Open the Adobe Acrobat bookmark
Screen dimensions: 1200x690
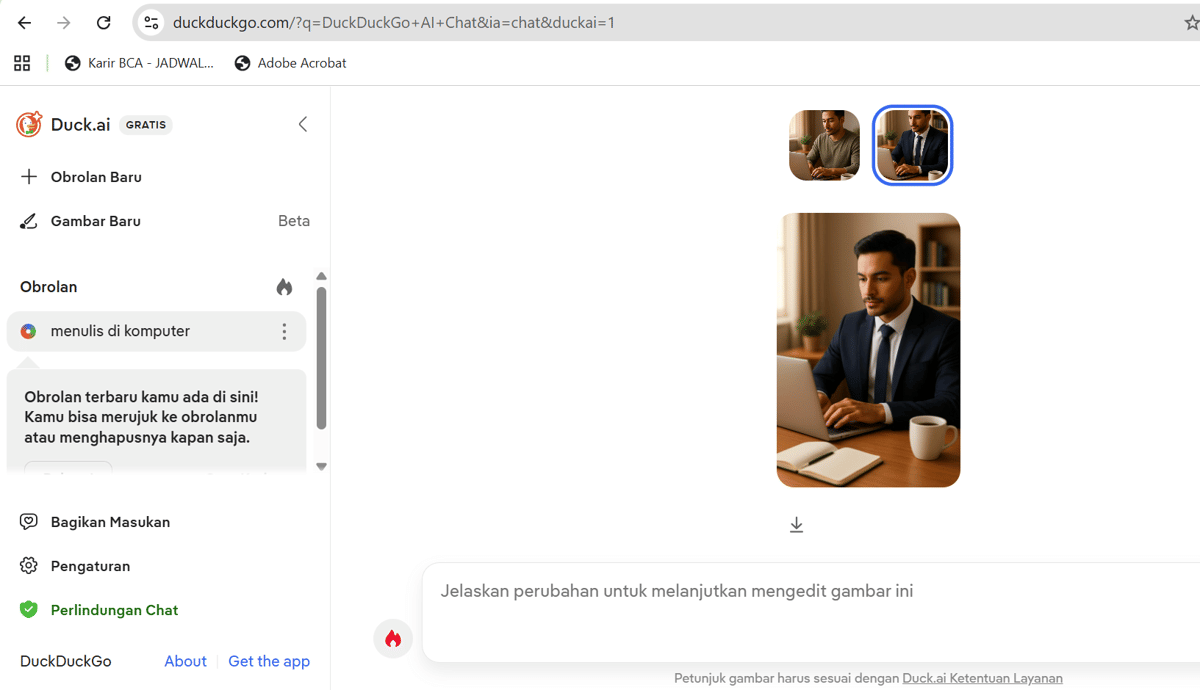point(290,62)
